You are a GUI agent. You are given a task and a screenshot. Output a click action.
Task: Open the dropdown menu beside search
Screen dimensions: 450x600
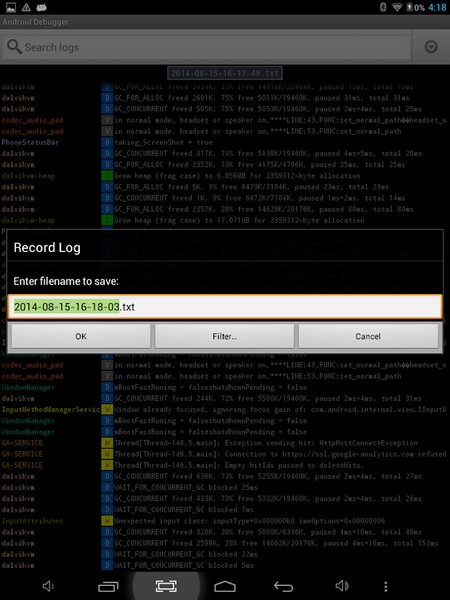431,47
